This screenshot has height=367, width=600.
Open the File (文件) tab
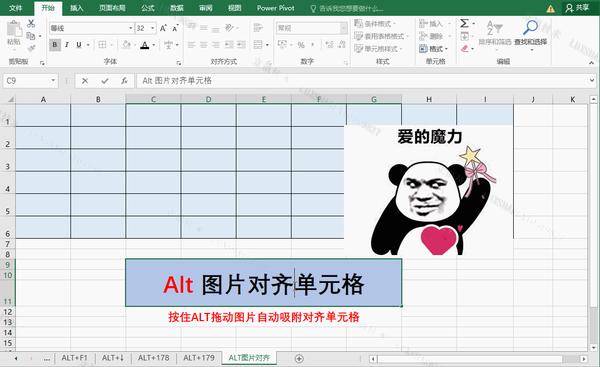coord(16,8)
